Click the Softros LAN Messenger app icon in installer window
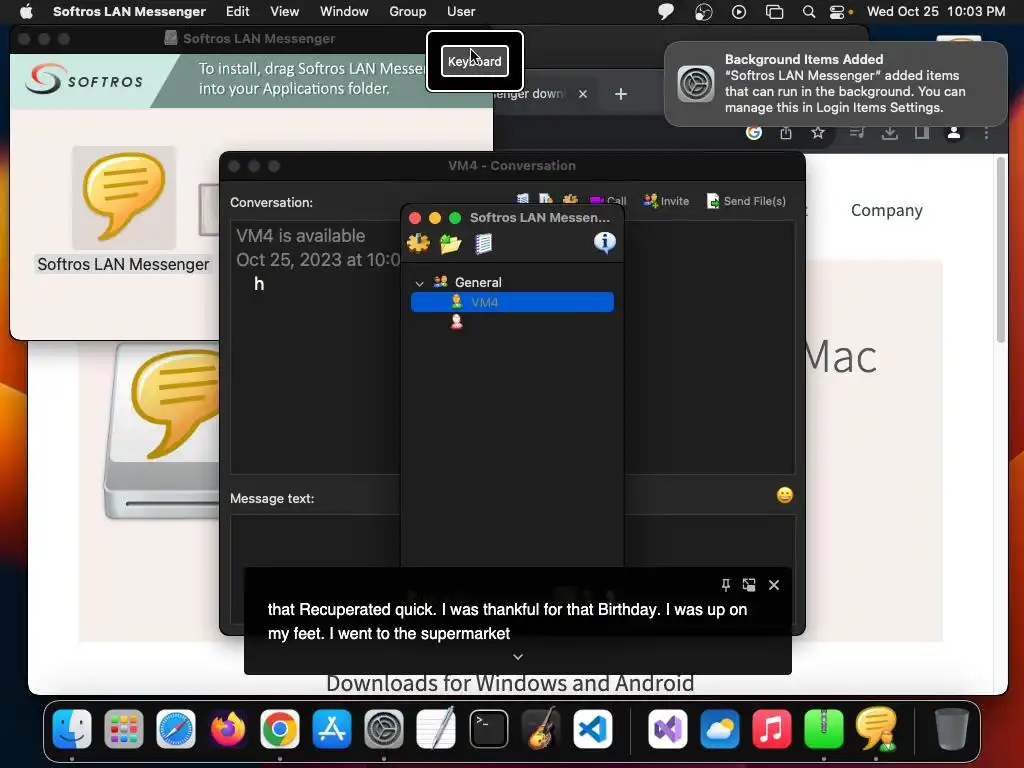The height and width of the screenshot is (768, 1024). point(124,197)
